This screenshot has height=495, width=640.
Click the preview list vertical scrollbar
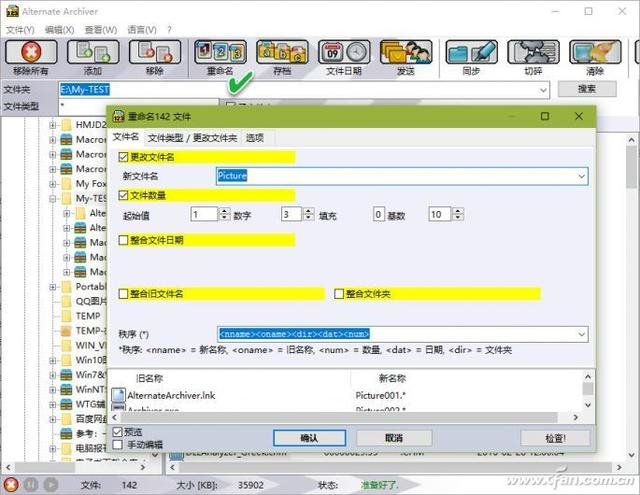588,391
